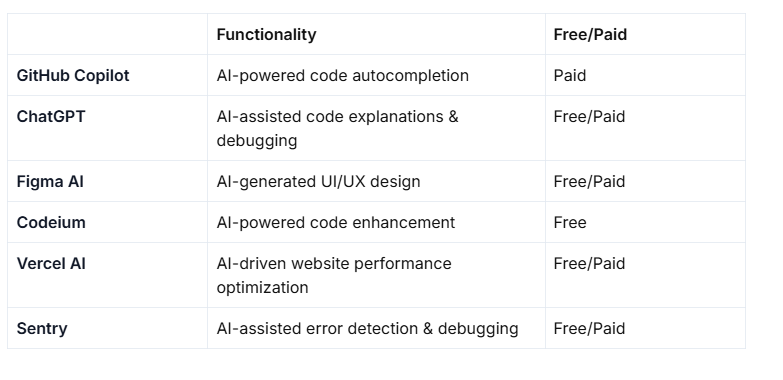Image resolution: width=783 pixels, height=380 pixels.
Task: Click the Free/Paid column header
Action: point(590,34)
